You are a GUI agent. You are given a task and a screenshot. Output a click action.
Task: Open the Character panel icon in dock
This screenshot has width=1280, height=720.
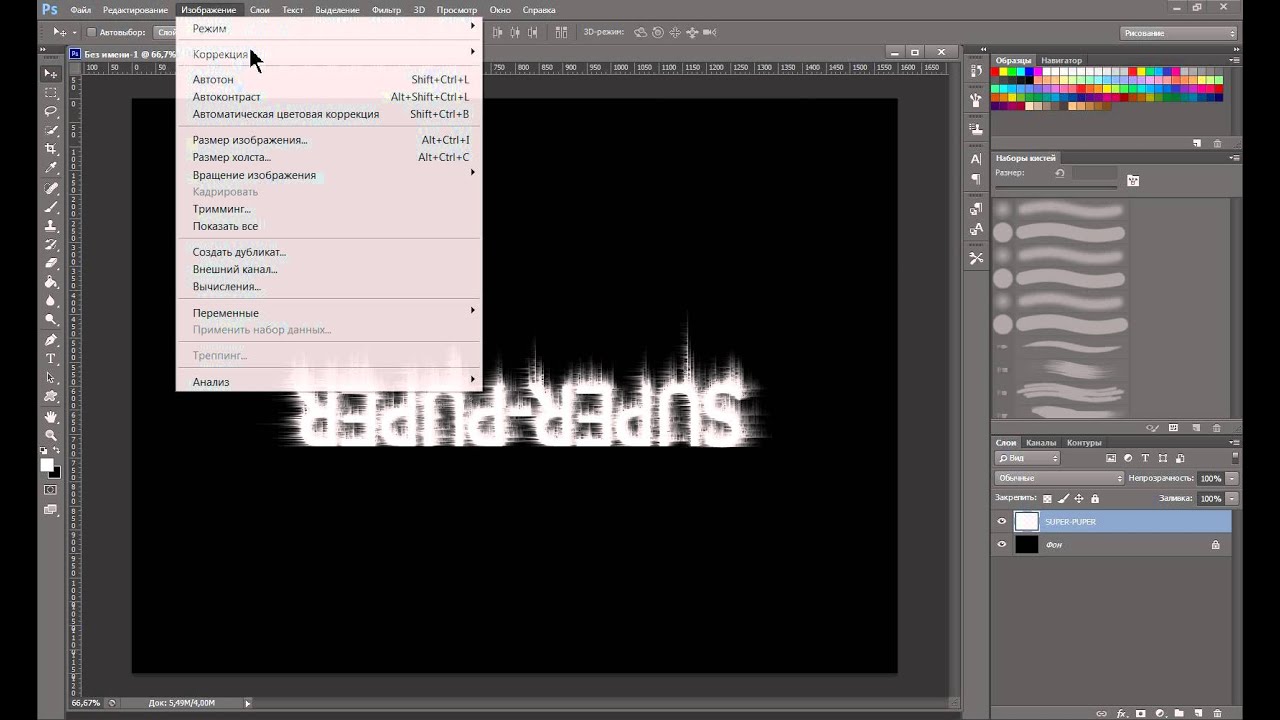pyautogui.click(x=977, y=159)
